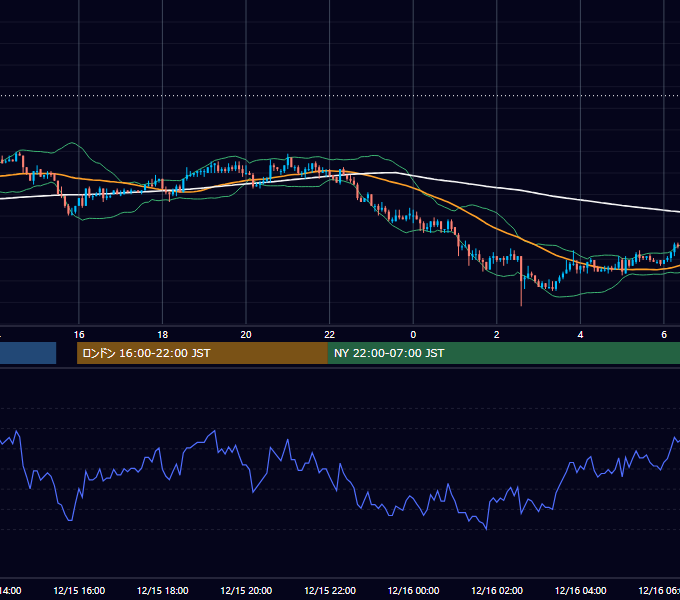Click the 20 hour axis label
The image size is (680, 600).
click(246, 335)
